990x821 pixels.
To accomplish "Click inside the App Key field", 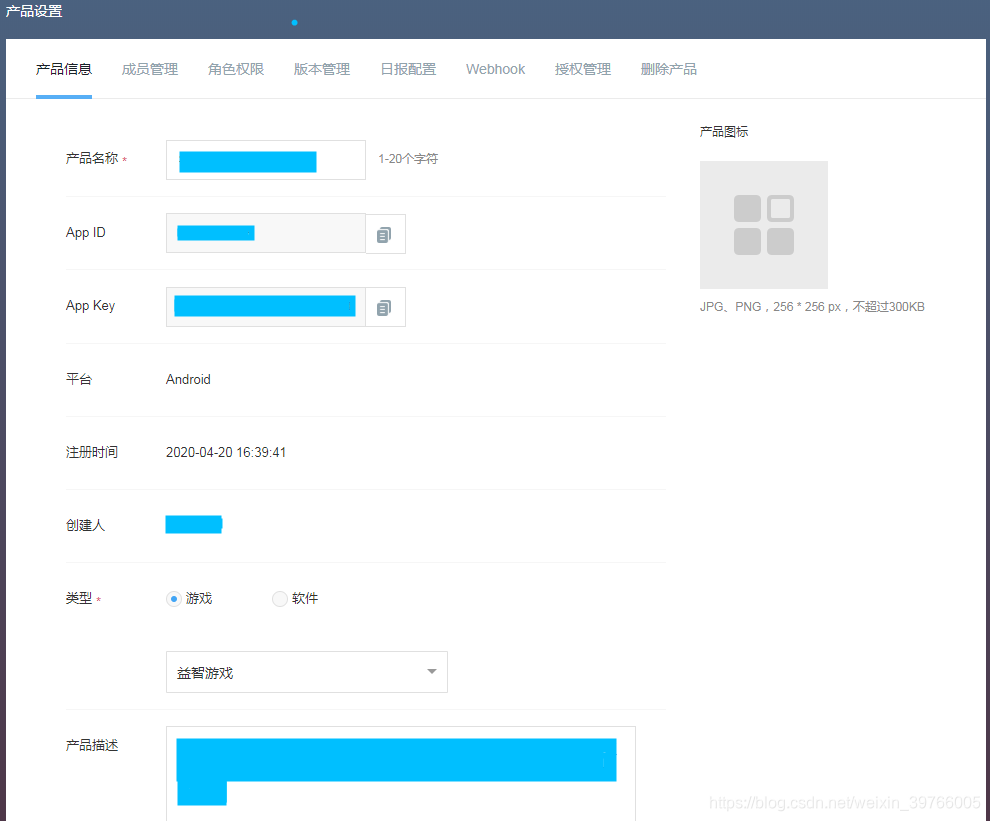I will (x=265, y=306).
